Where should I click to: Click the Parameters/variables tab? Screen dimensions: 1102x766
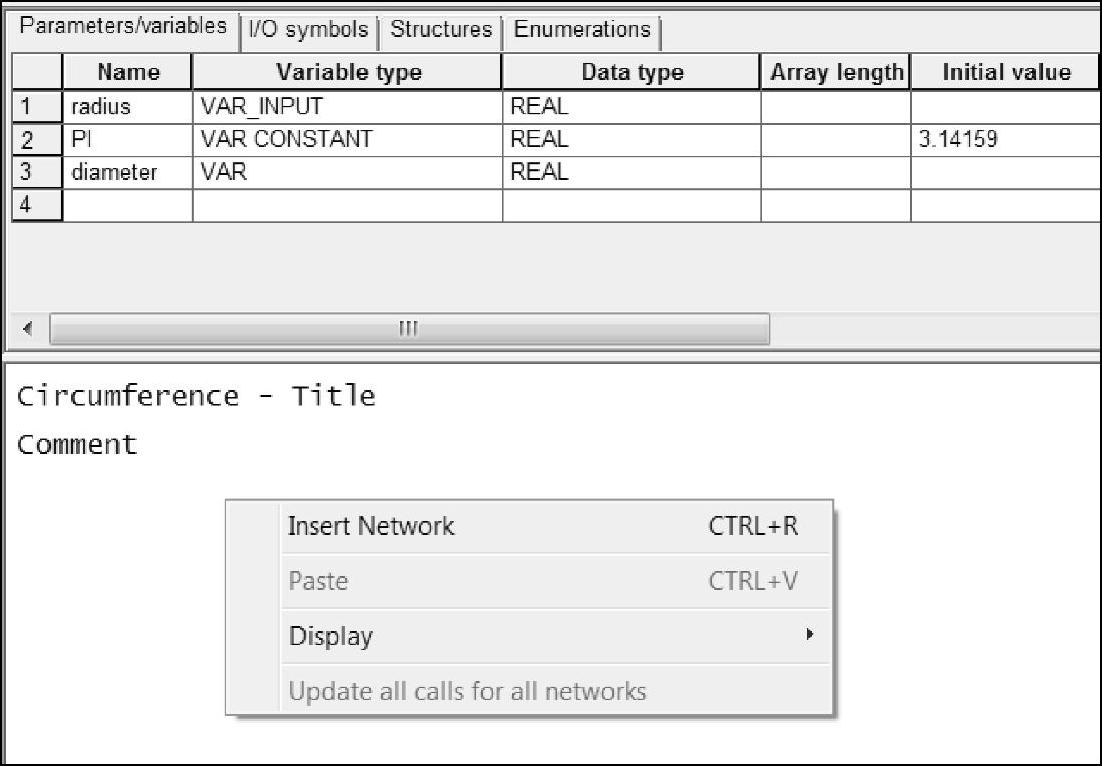click(x=123, y=27)
